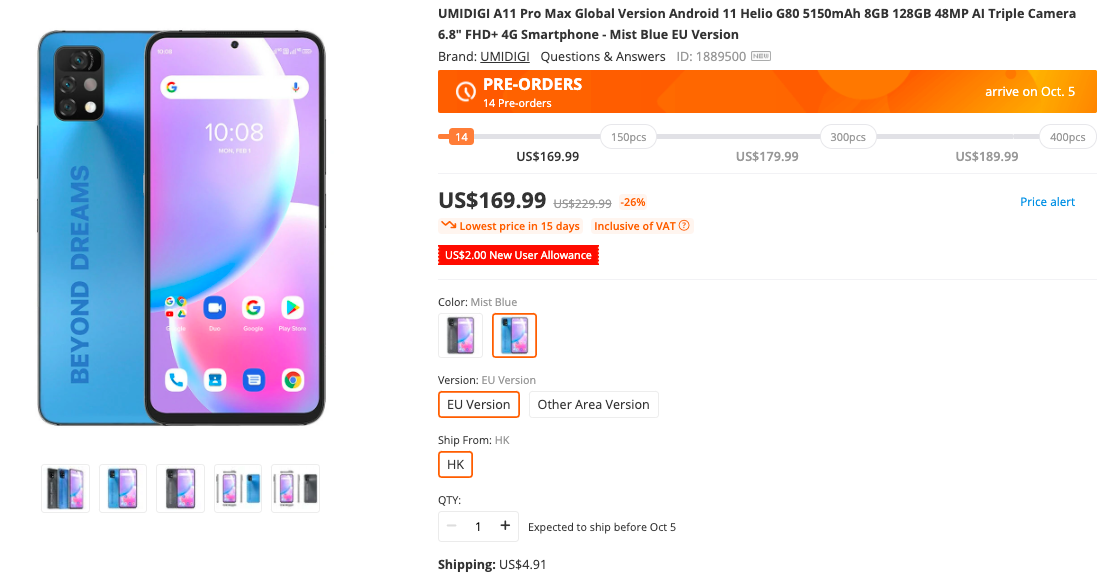Set a Price alert

[x=1047, y=202]
